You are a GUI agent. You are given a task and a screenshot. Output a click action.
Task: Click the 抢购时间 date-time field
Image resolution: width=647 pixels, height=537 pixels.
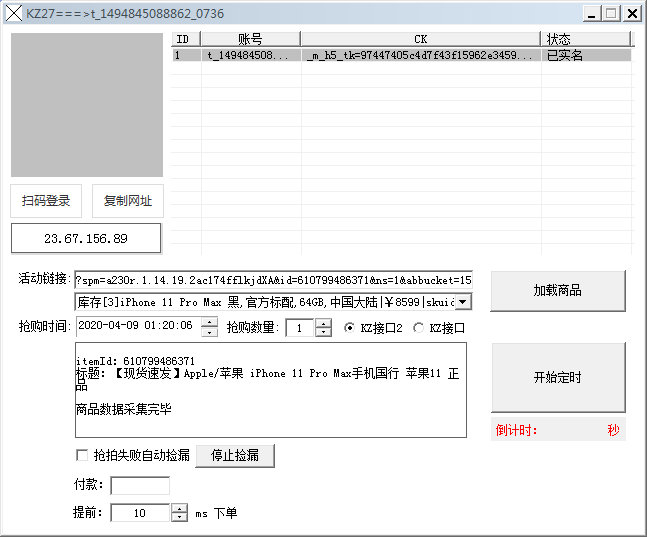click(138, 326)
